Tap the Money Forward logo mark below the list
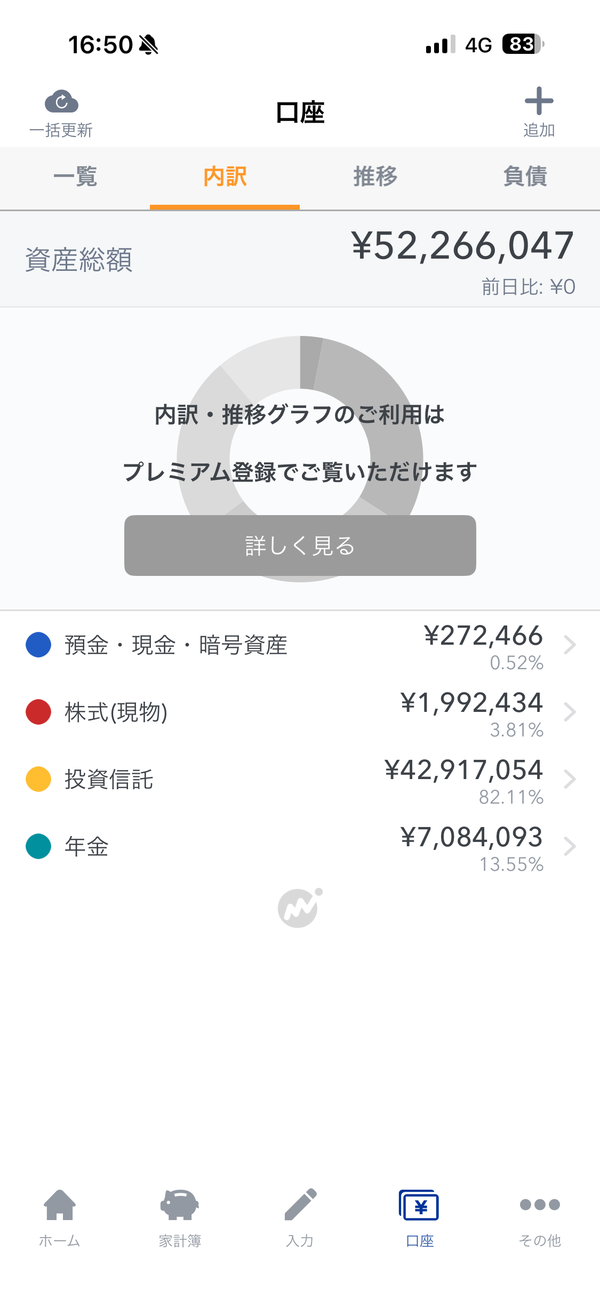Screen dimensions: 600x1299 point(300,908)
